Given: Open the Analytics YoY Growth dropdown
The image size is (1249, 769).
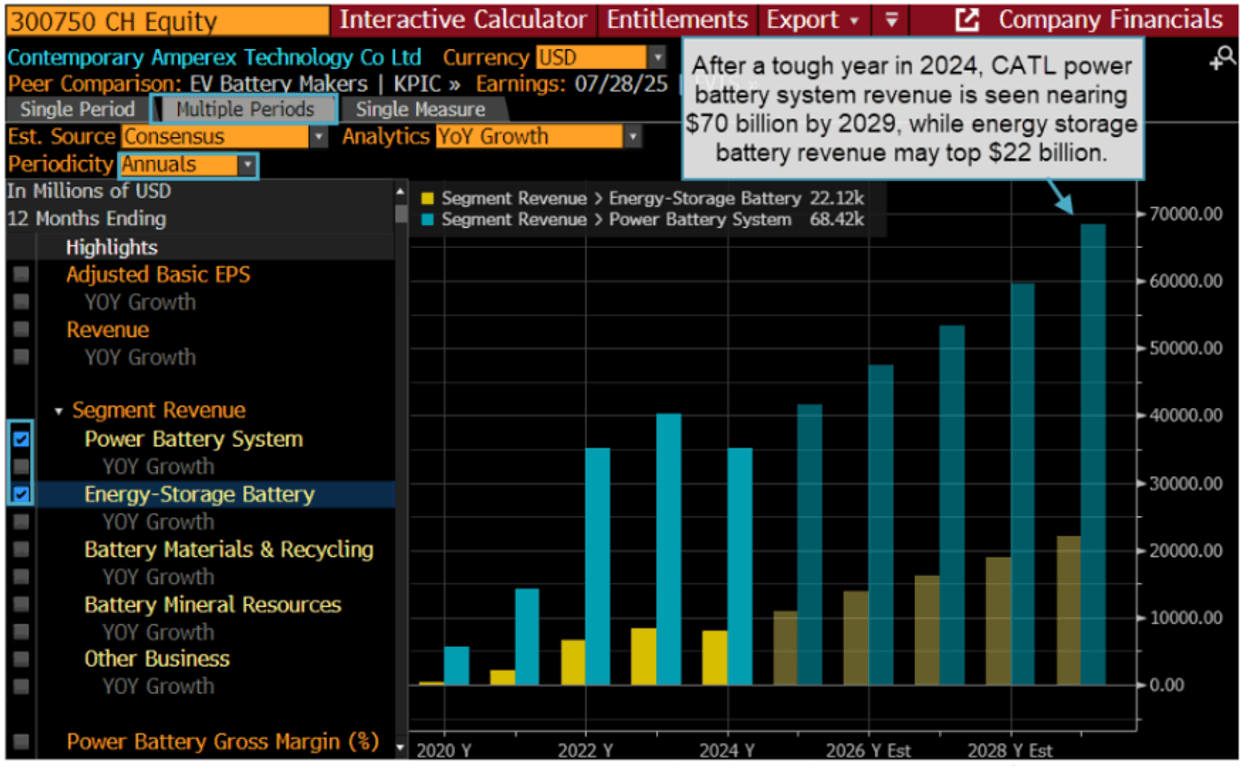Looking at the screenshot, I should click(x=634, y=136).
